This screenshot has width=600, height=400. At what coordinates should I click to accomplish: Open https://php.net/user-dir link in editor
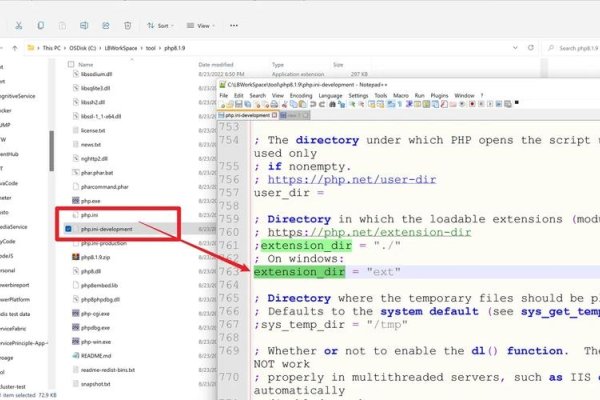pos(352,180)
